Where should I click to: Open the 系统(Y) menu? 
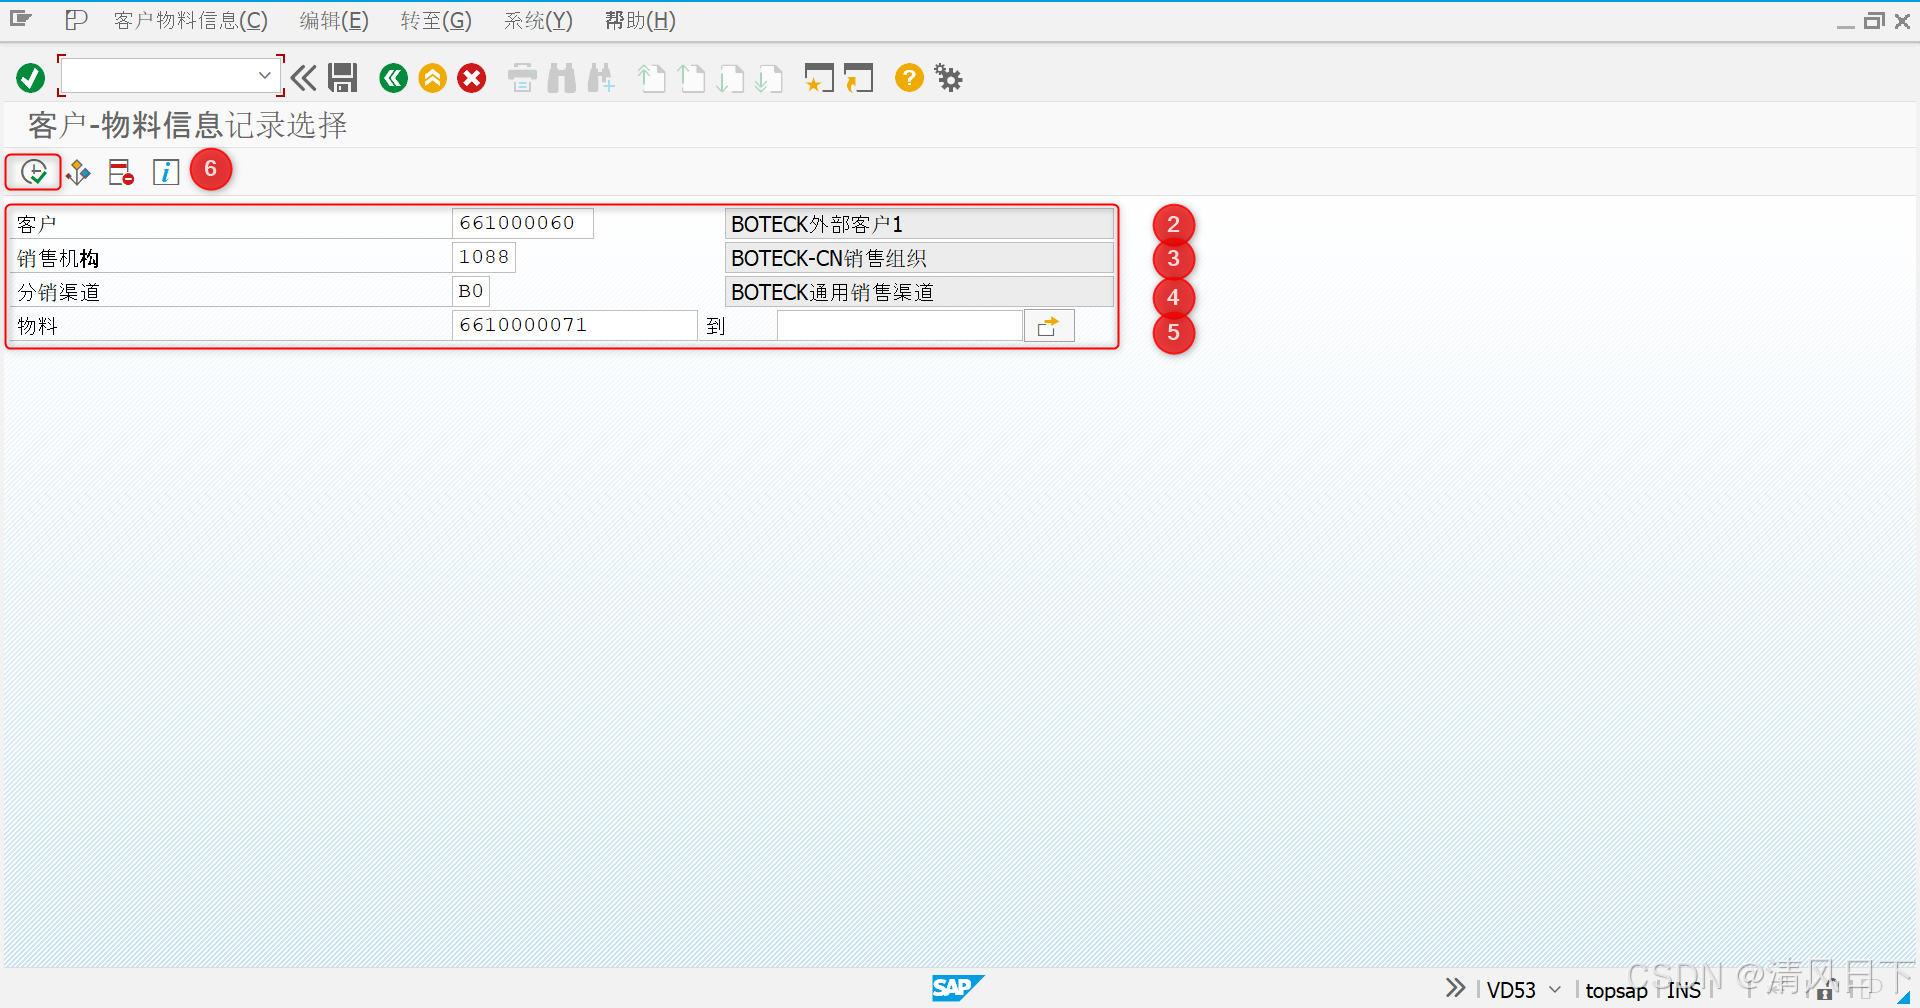coord(537,20)
